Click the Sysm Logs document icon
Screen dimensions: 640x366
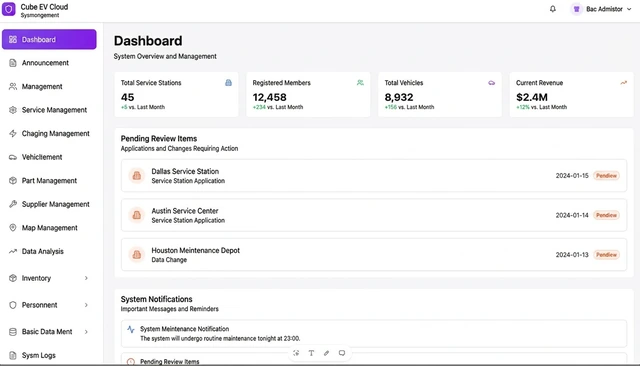click(x=13, y=355)
